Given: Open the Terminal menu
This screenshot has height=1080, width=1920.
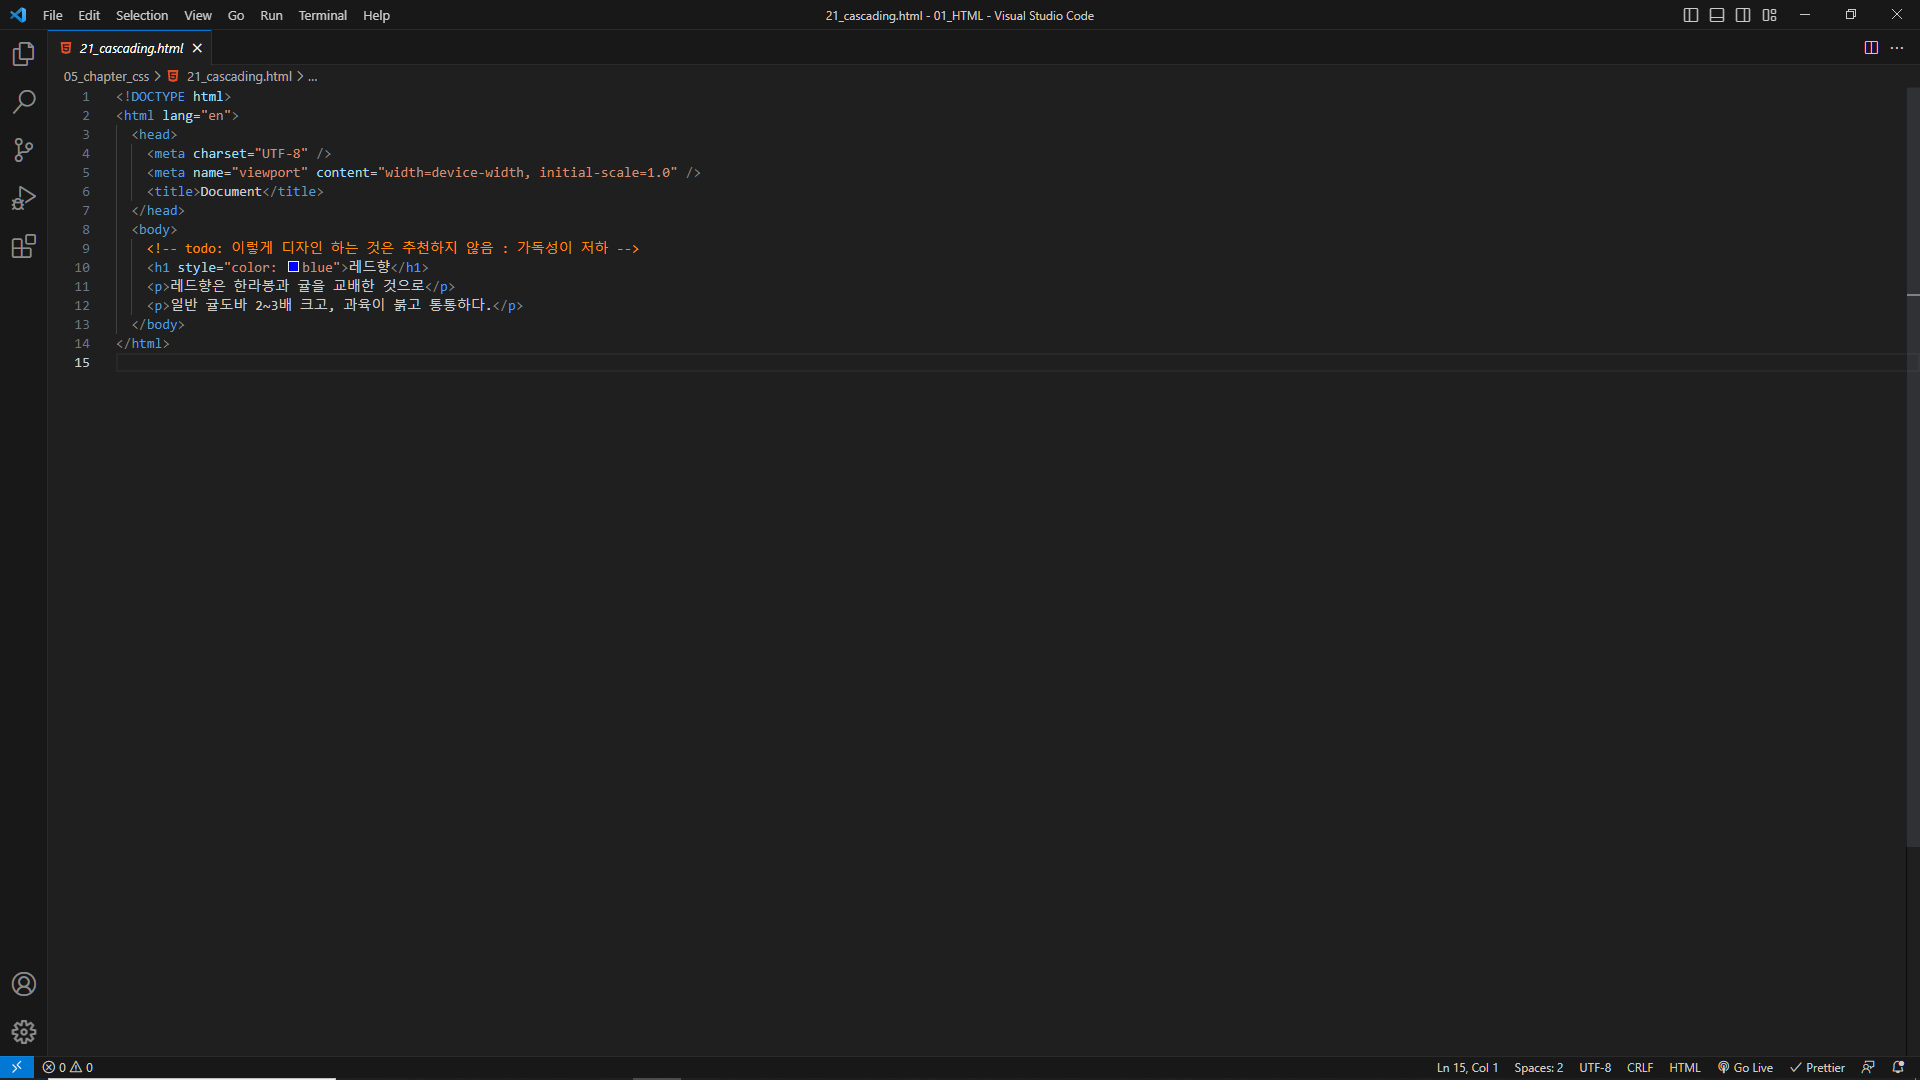Looking at the screenshot, I should 322,15.
